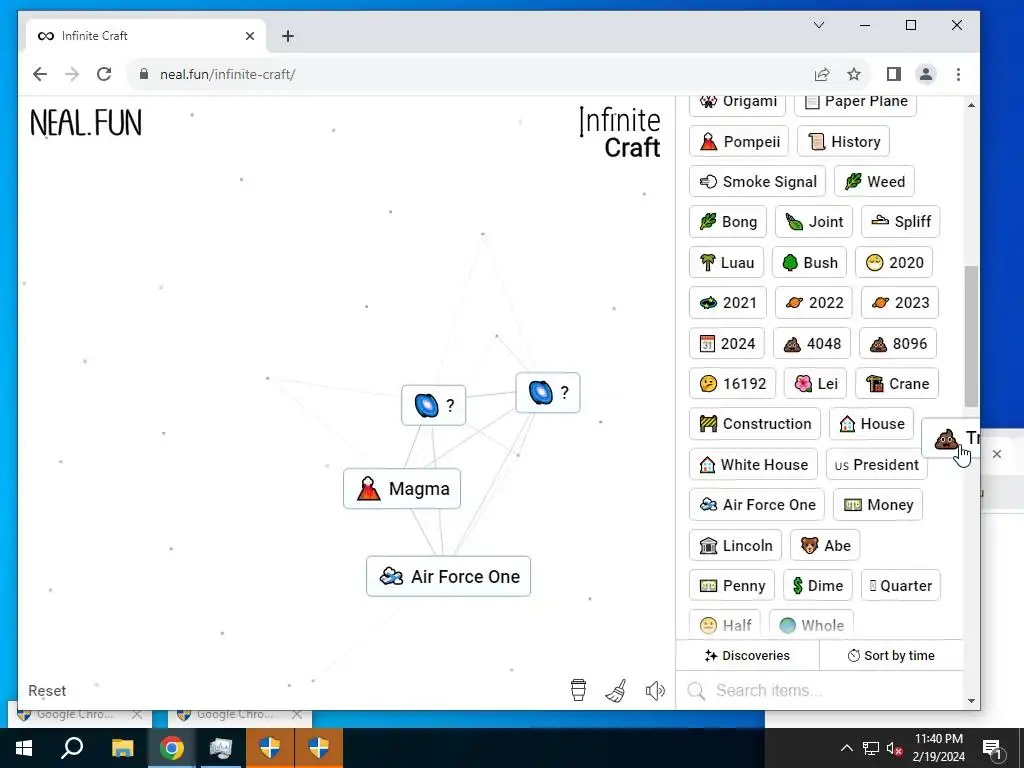Pick the Lei item

[815, 383]
